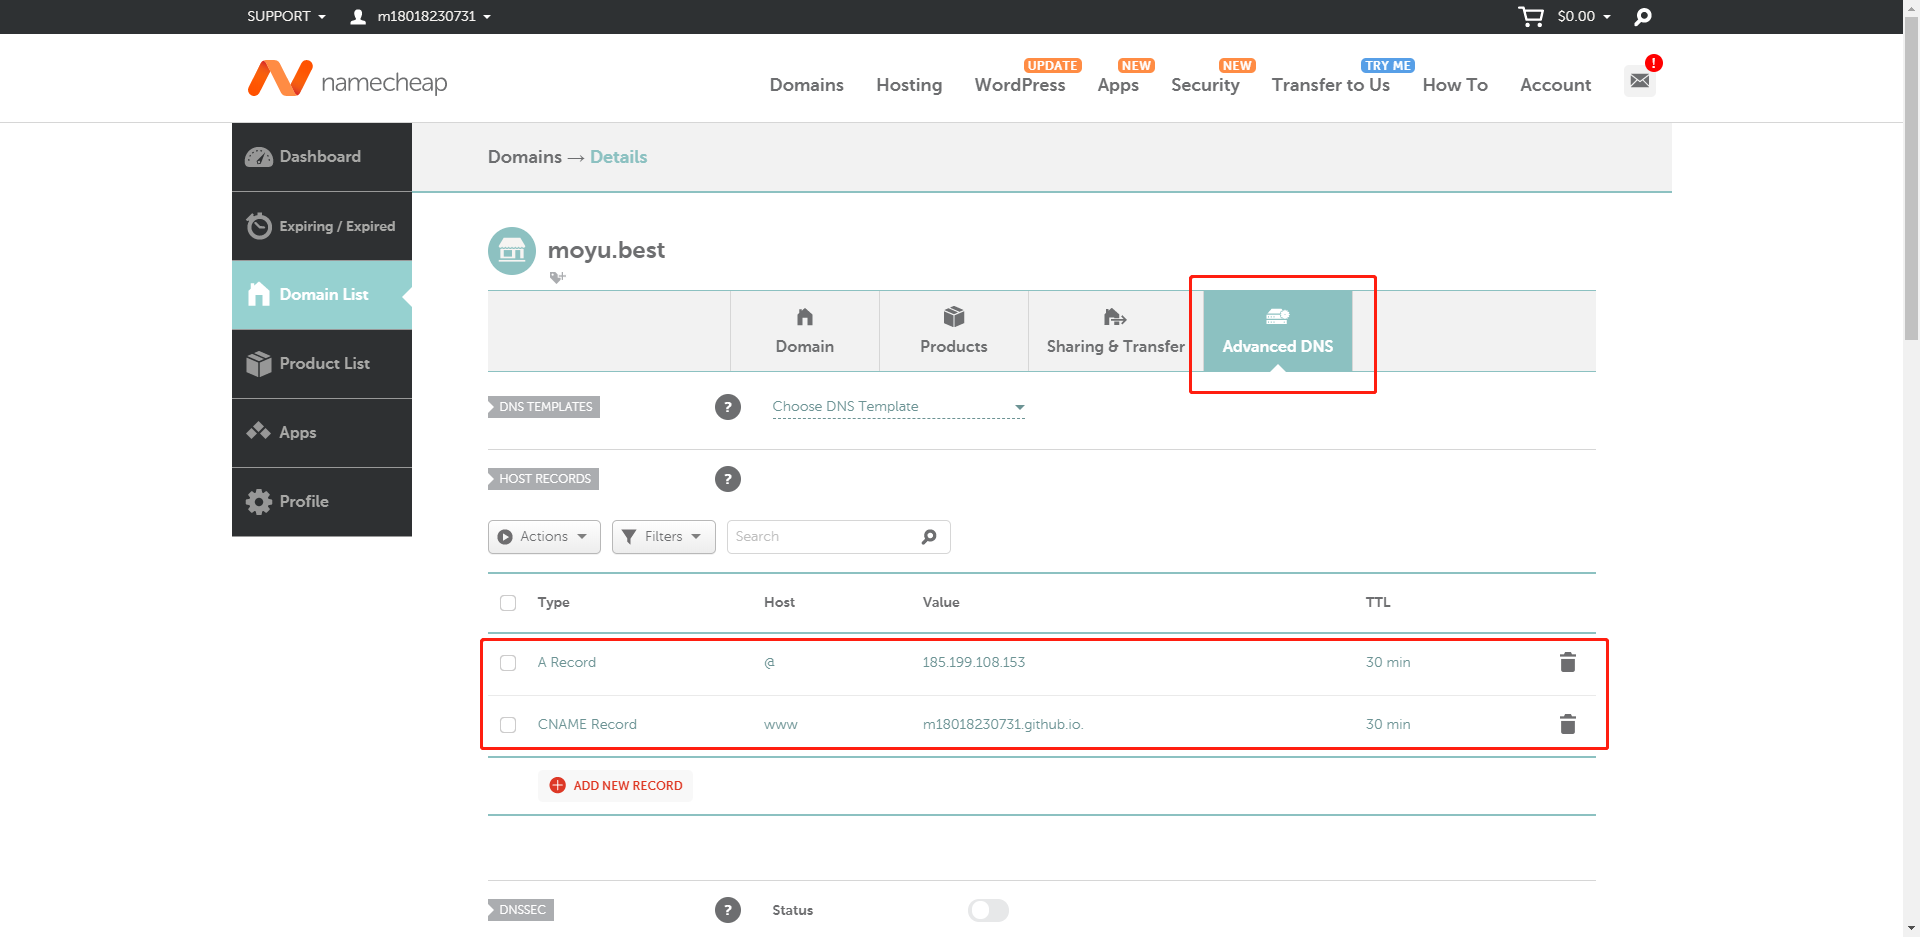Image resolution: width=1920 pixels, height=937 pixels.
Task: Open the Domains menu
Action: (807, 85)
